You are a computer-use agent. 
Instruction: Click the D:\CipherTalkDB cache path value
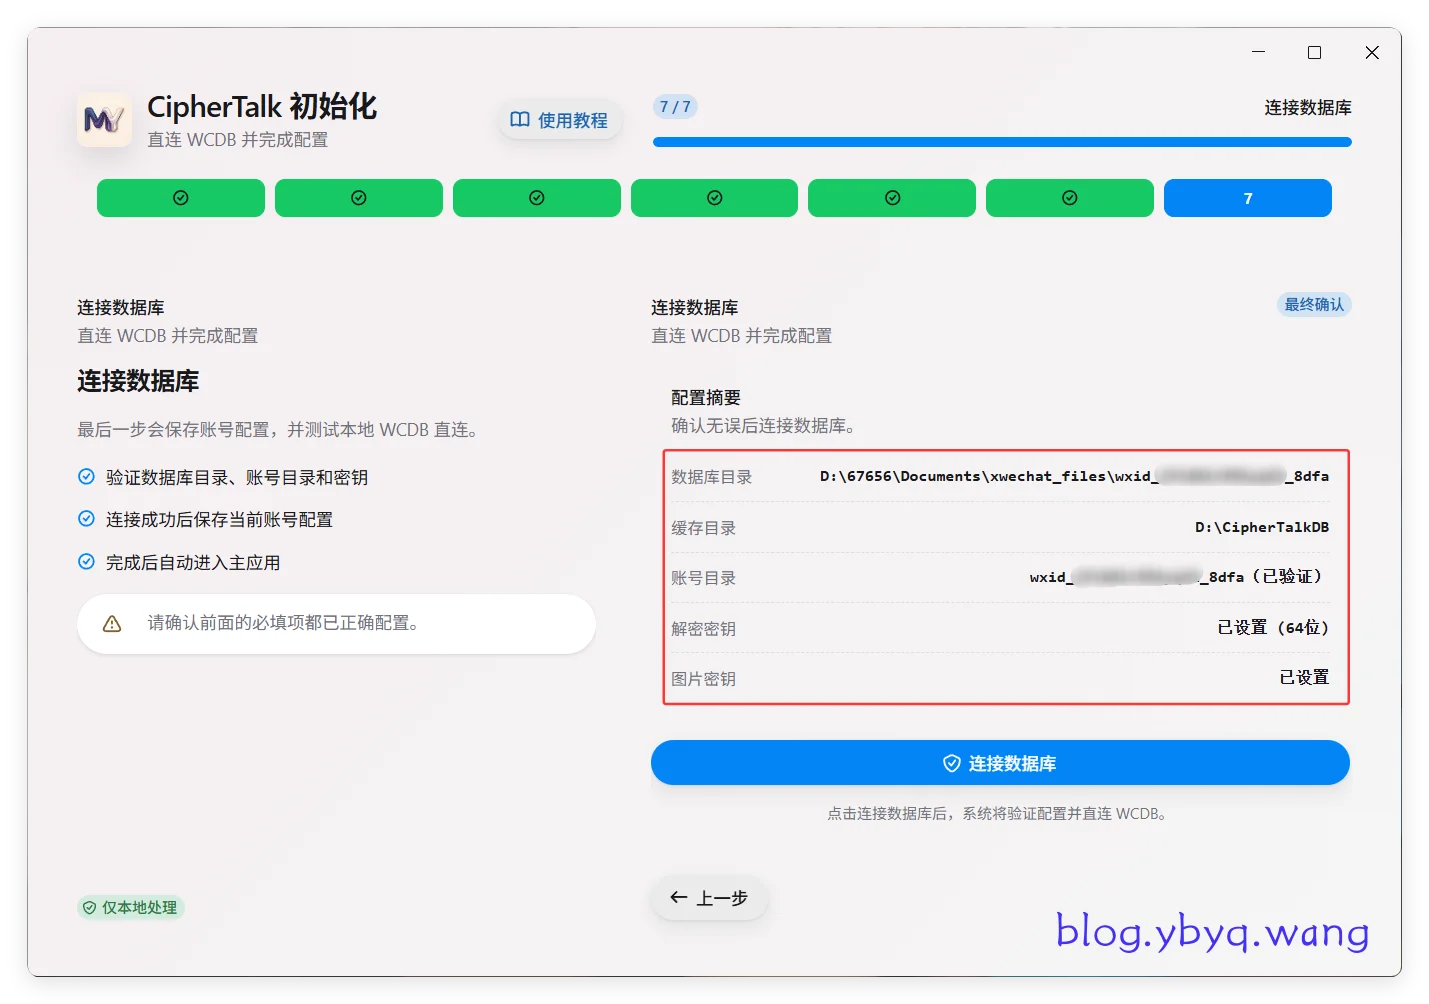click(1262, 527)
